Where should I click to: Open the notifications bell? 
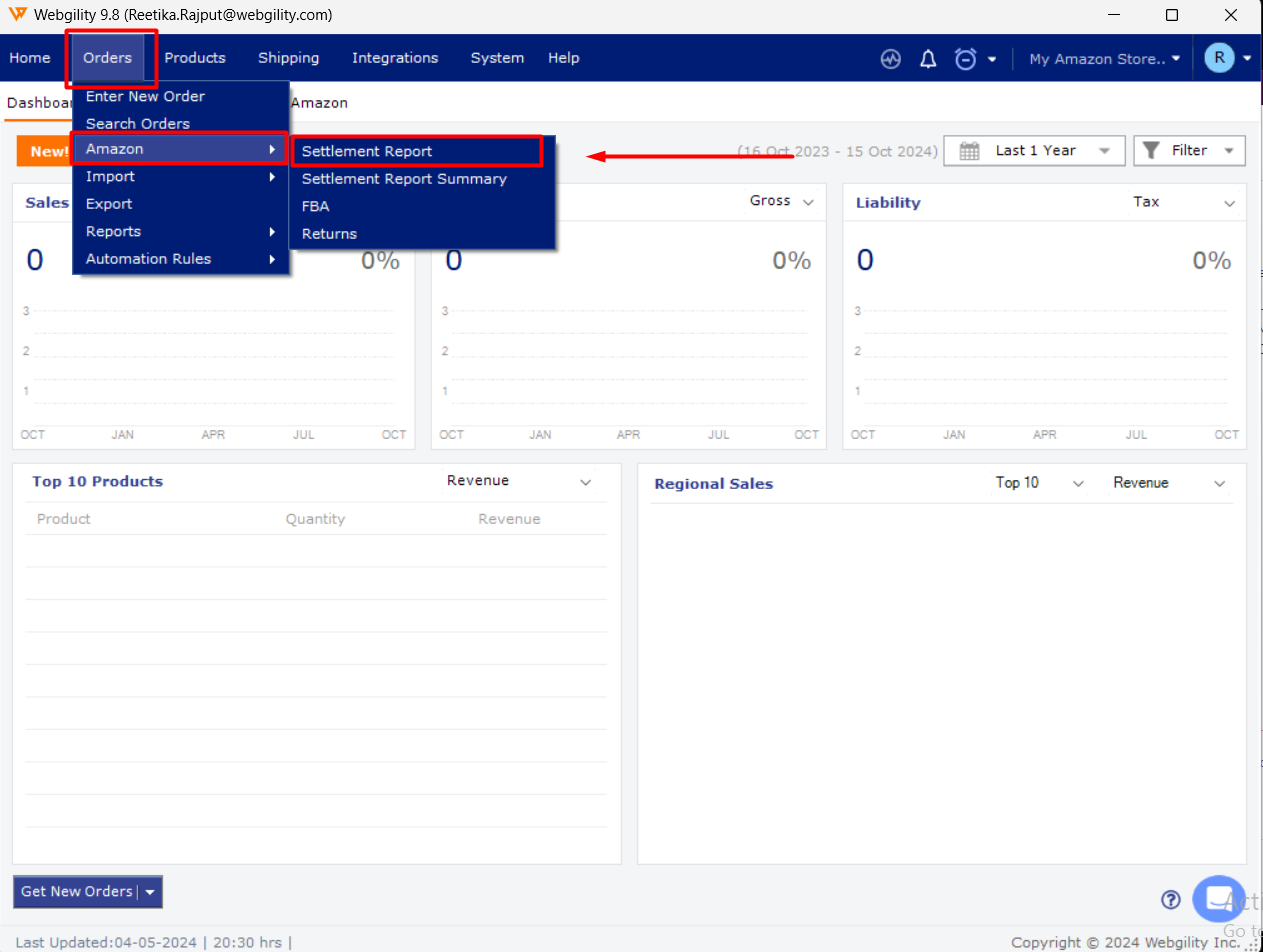point(928,59)
